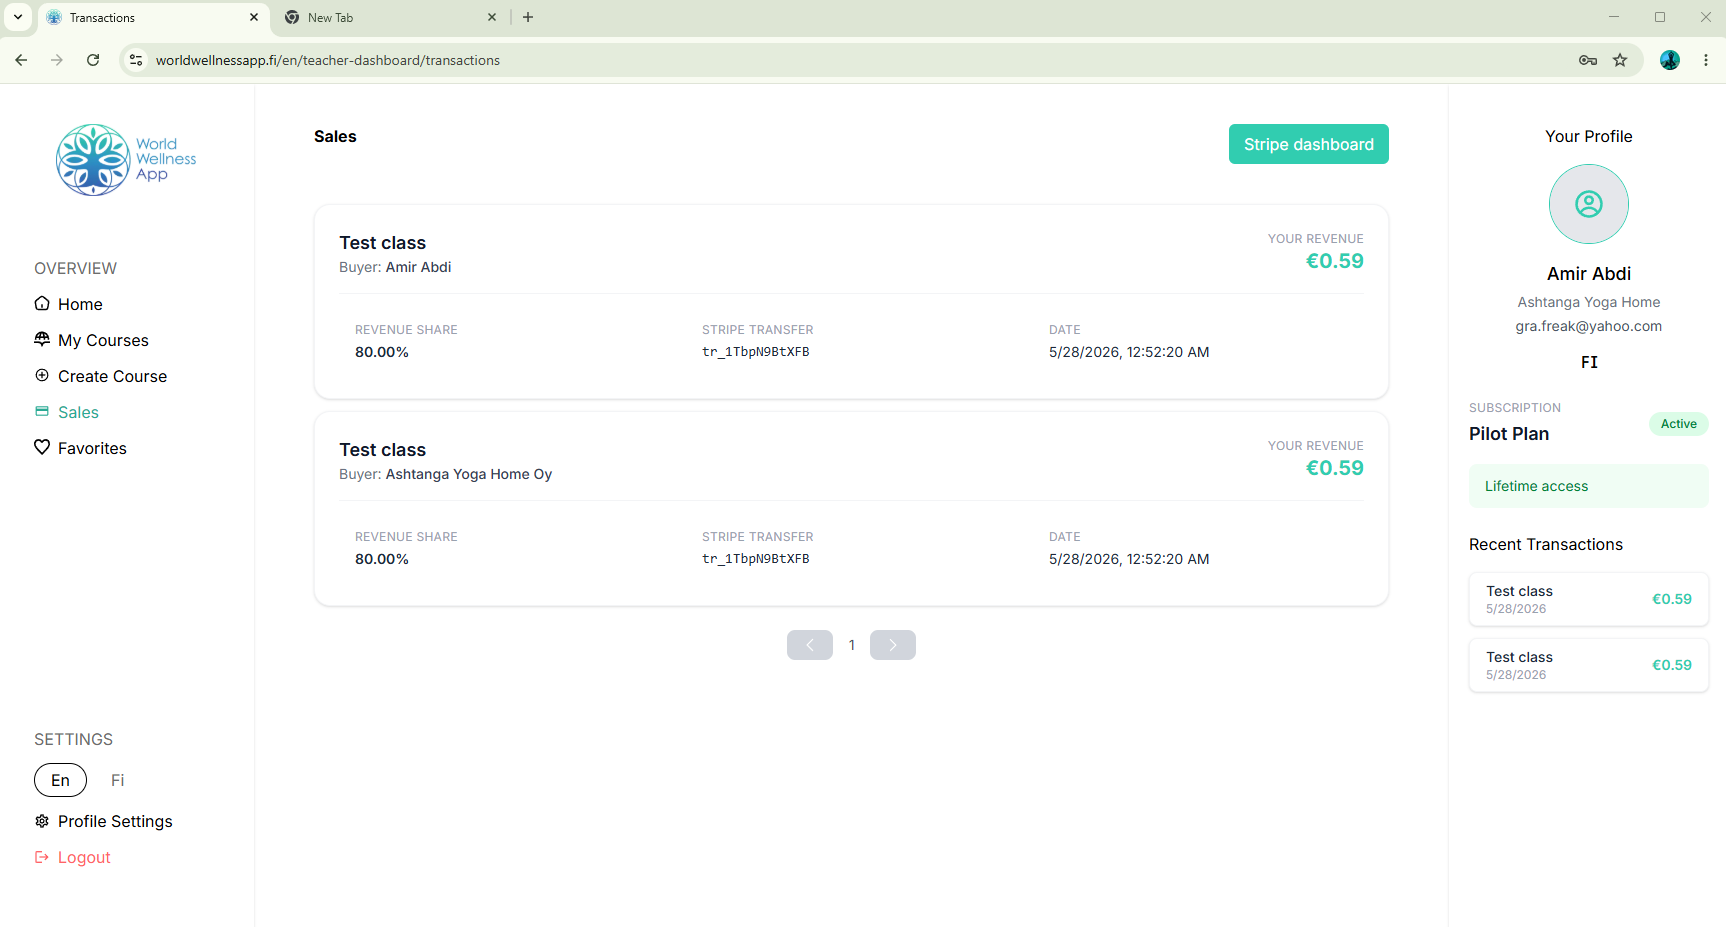Viewport: 1726px width, 927px height.
Task: Switch to the Transactions browser tab
Action: point(153,17)
